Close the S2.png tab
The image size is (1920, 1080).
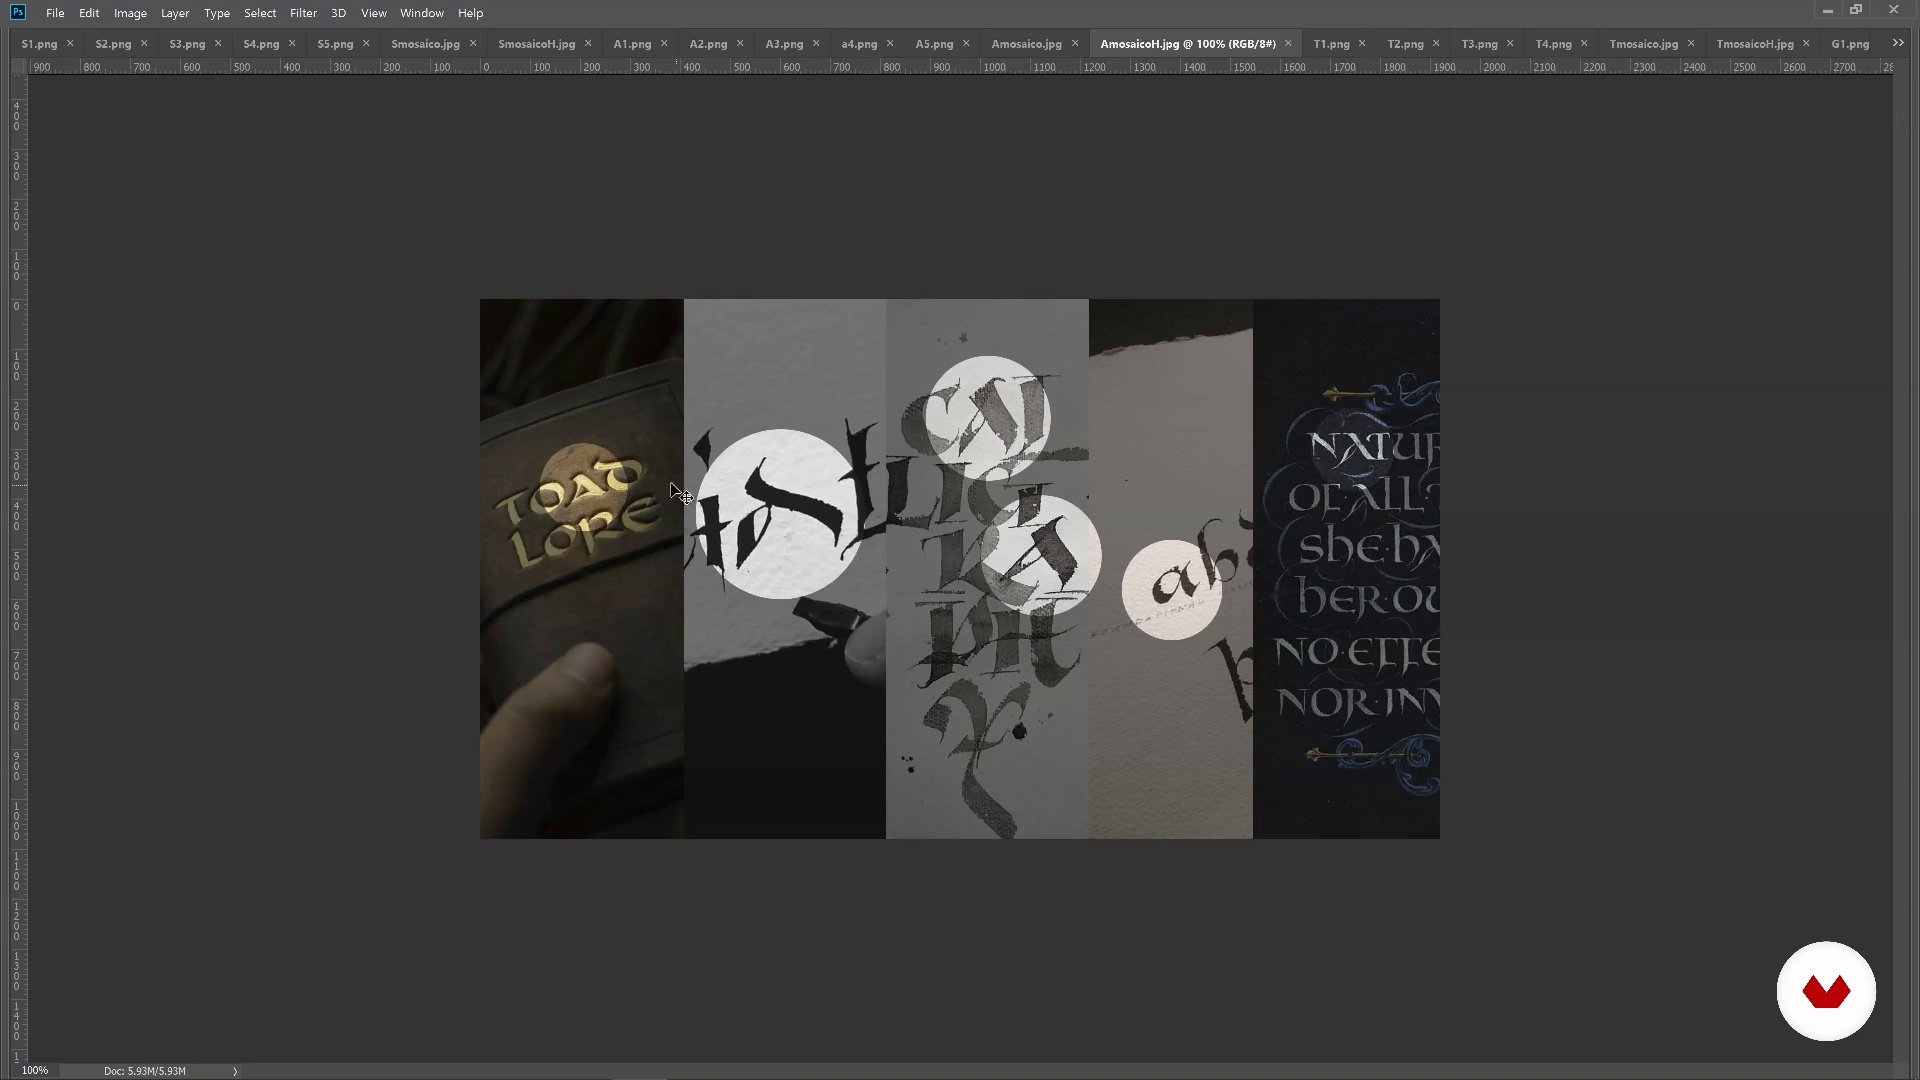pos(144,43)
